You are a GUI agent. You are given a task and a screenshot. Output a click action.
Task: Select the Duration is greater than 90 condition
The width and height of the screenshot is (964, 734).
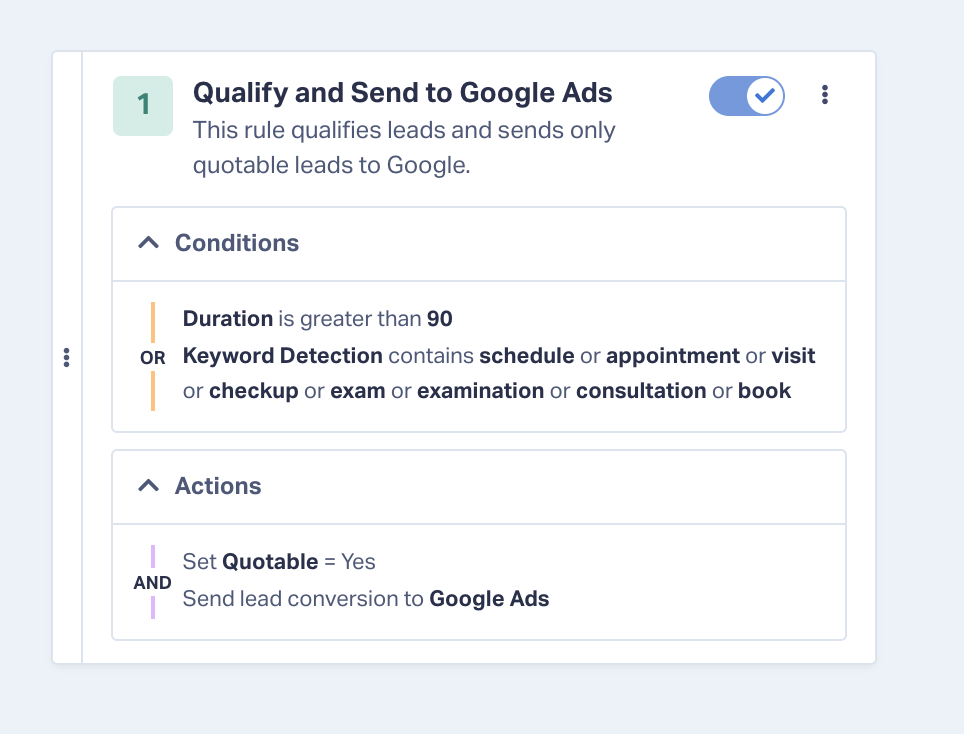[317, 318]
